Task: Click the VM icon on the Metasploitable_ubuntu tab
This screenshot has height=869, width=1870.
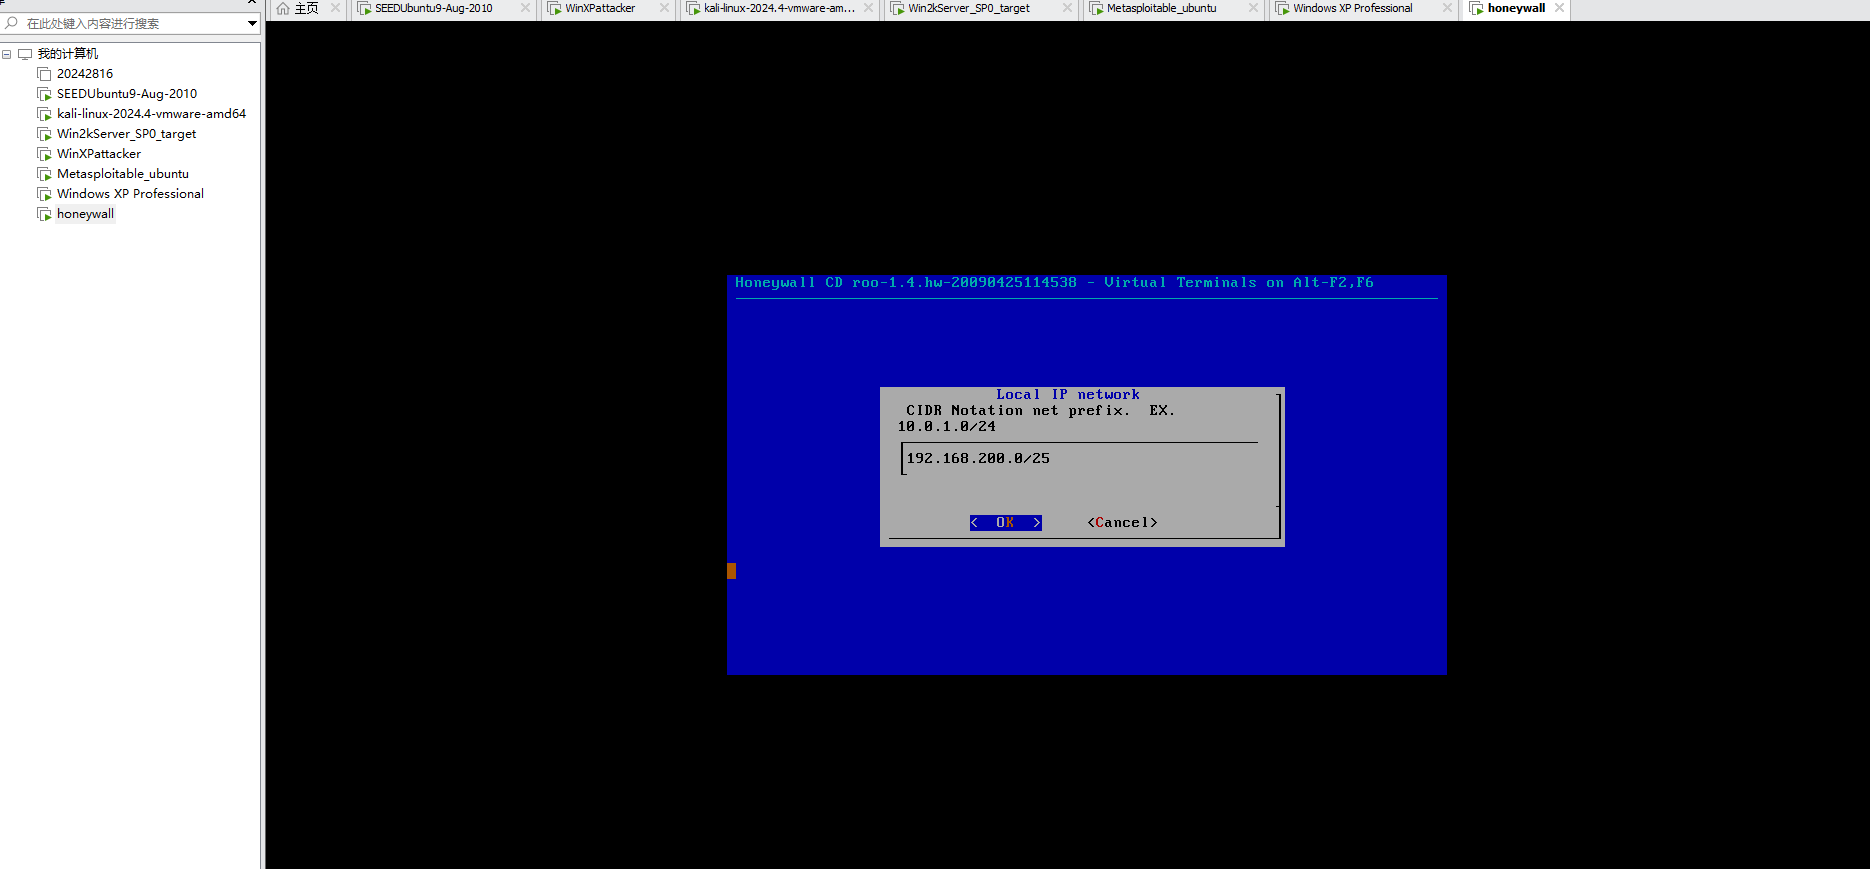Action: coord(1096,8)
